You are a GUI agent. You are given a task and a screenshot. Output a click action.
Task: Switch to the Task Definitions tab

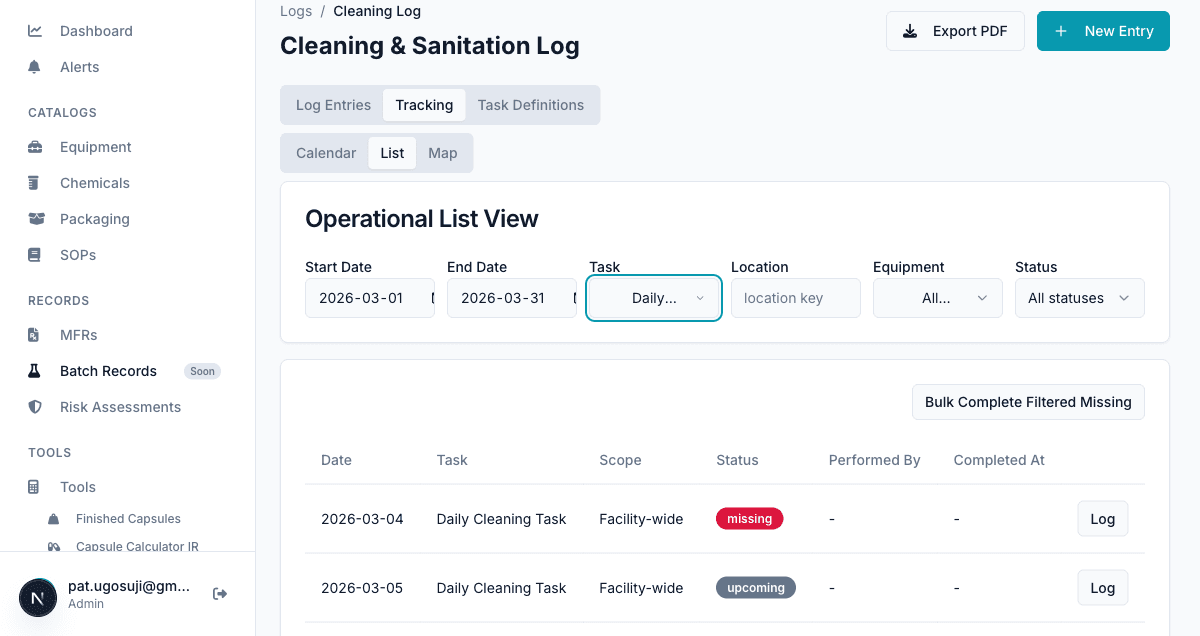click(x=531, y=105)
